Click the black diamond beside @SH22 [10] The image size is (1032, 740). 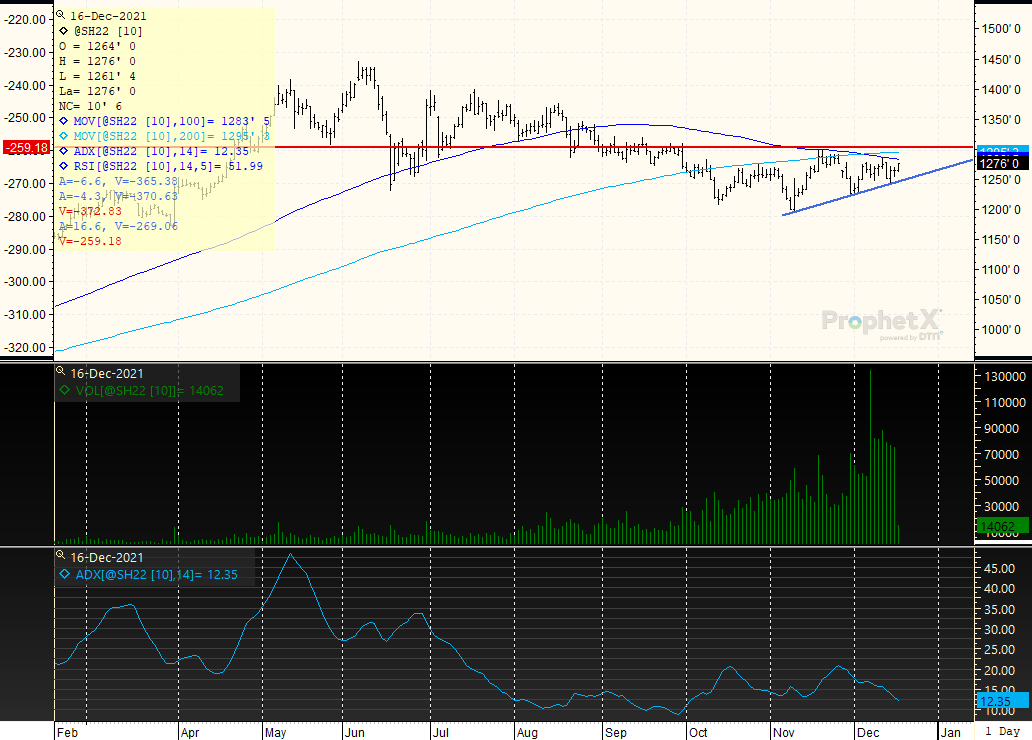[x=65, y=31]
